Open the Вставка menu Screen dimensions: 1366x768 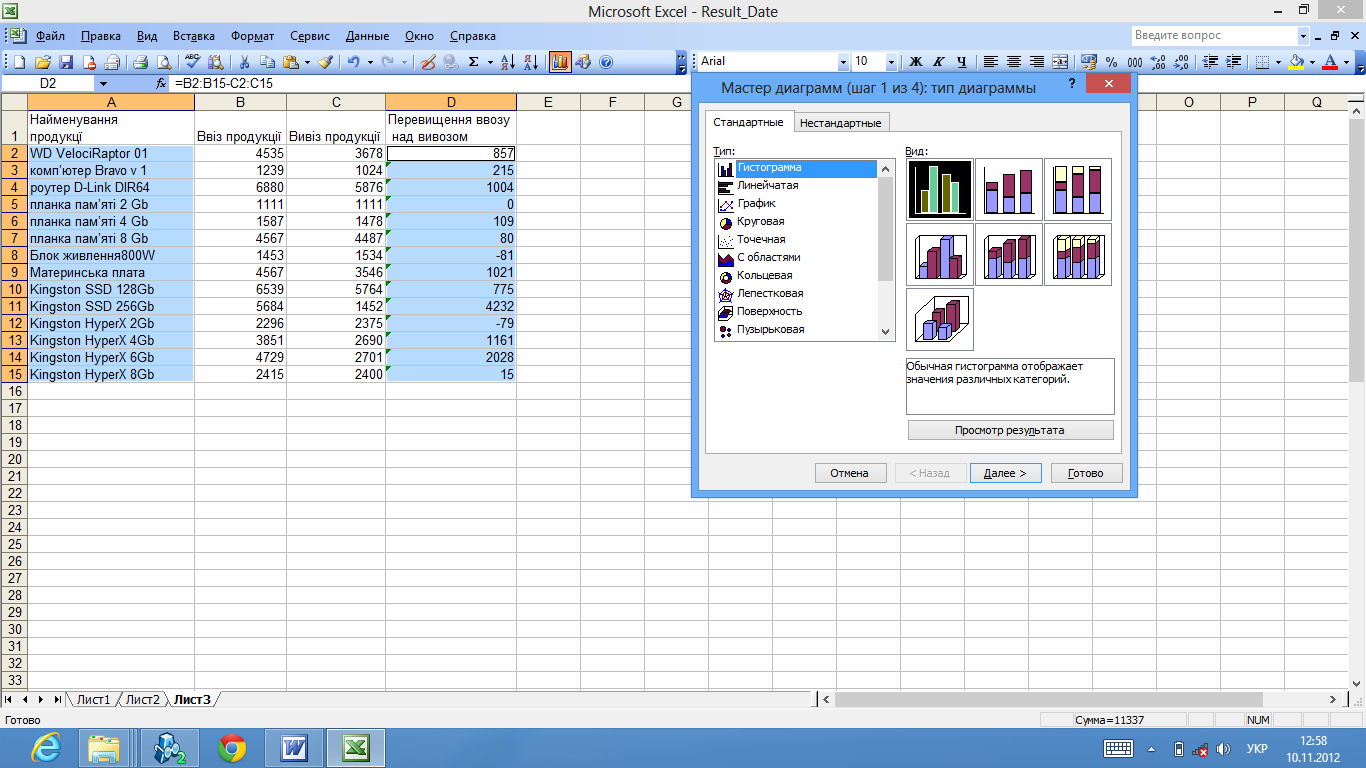click(193, 36)
